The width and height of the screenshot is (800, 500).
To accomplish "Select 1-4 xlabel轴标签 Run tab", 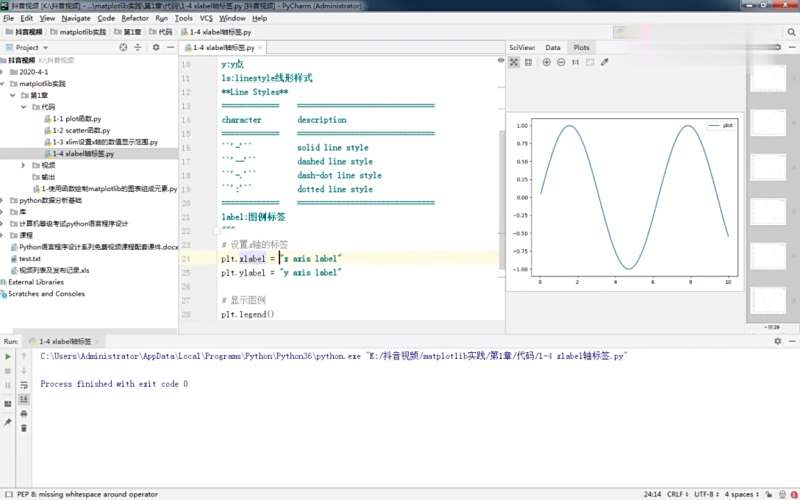I will 65,341.
